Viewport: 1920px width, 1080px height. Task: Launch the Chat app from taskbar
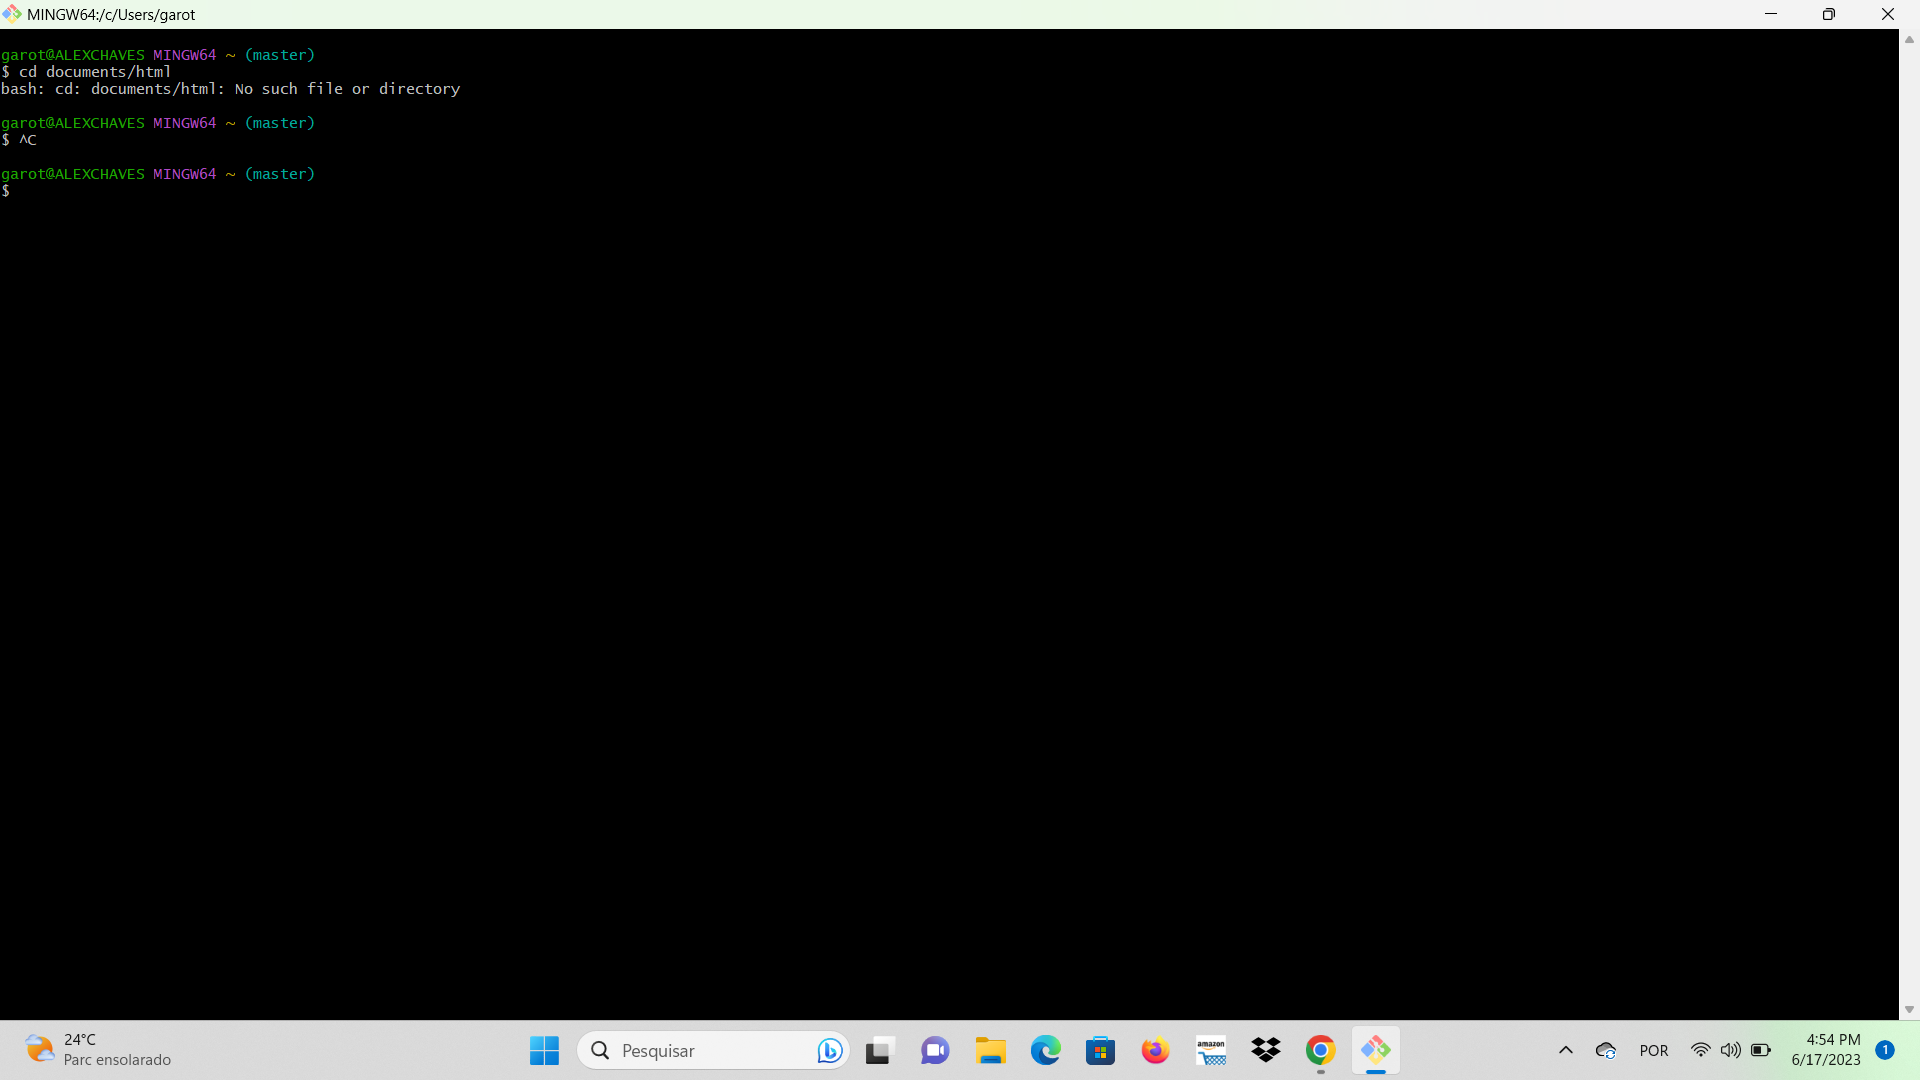click(935, 1050)
